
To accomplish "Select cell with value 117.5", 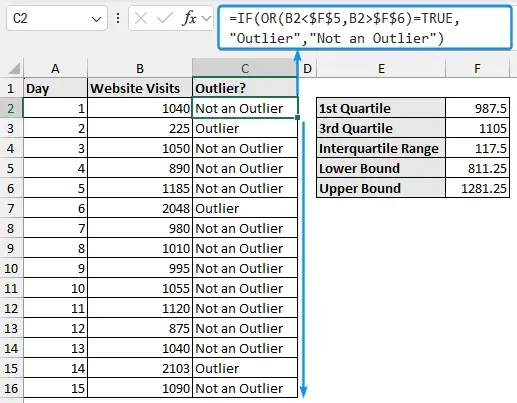I will click(478, 148).
